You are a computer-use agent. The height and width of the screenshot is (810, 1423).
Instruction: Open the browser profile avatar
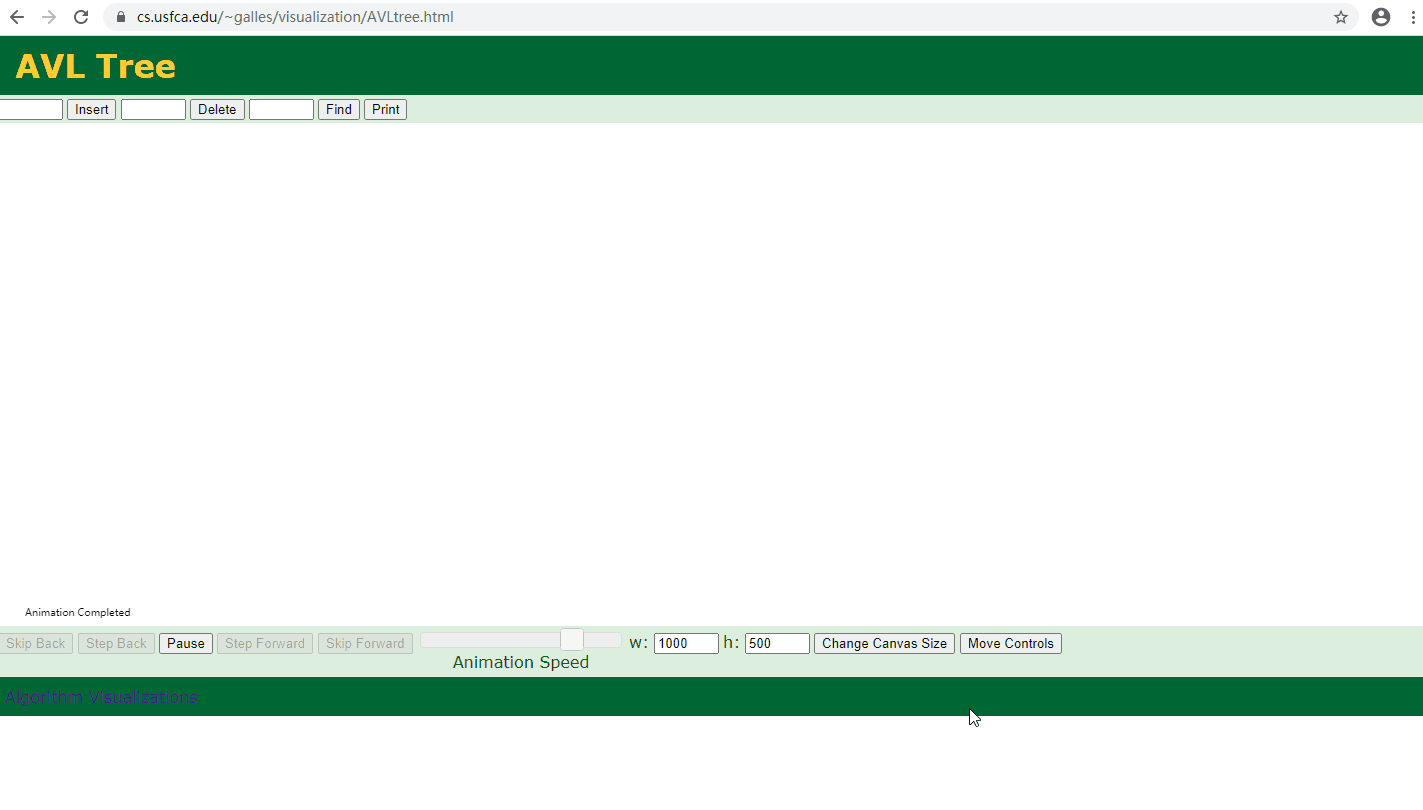click(x=1381, y=17)
